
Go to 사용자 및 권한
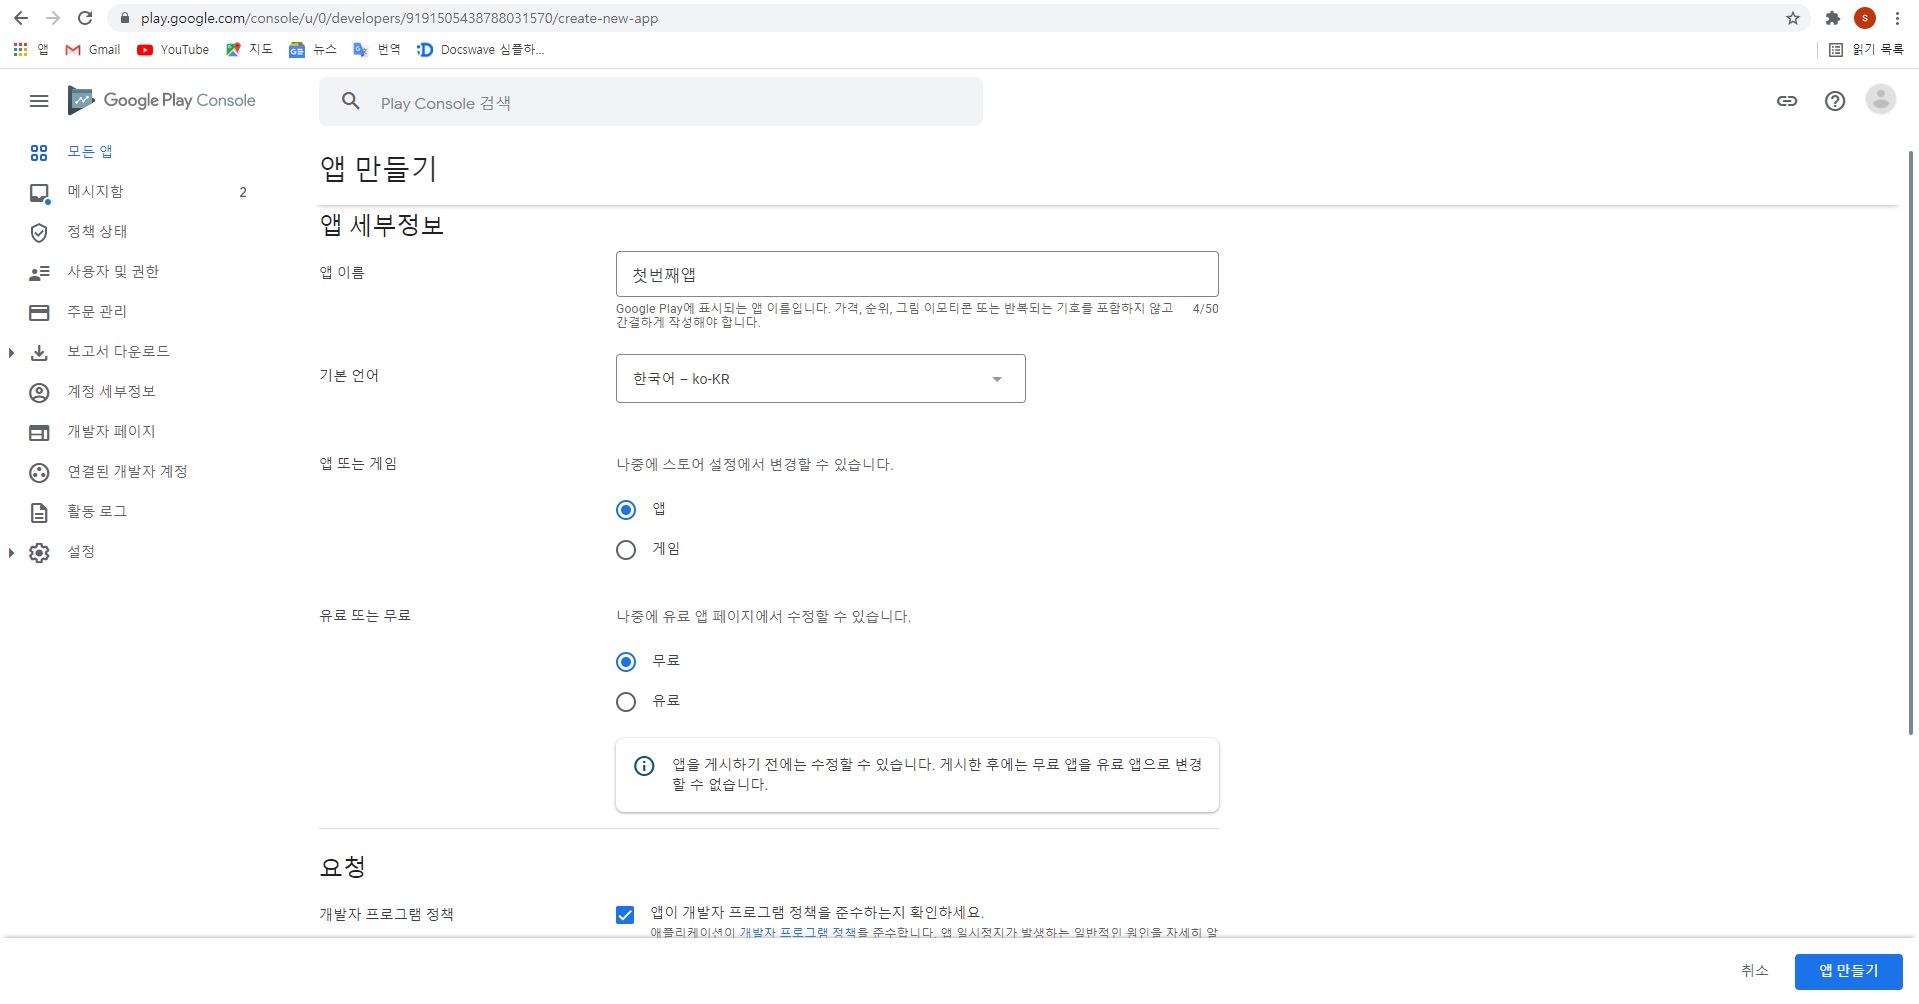(113, 271)
